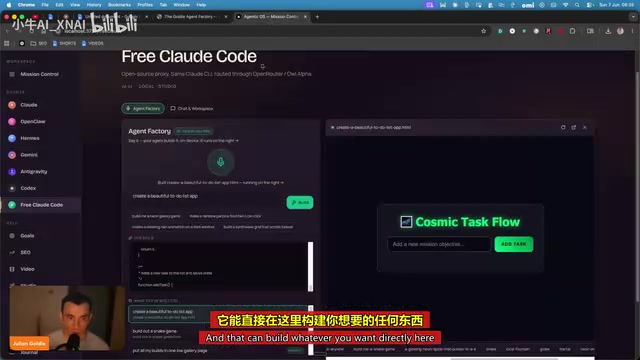
Task: Close the preview panel
Action: pyautogui.click(x=584, y=127)
